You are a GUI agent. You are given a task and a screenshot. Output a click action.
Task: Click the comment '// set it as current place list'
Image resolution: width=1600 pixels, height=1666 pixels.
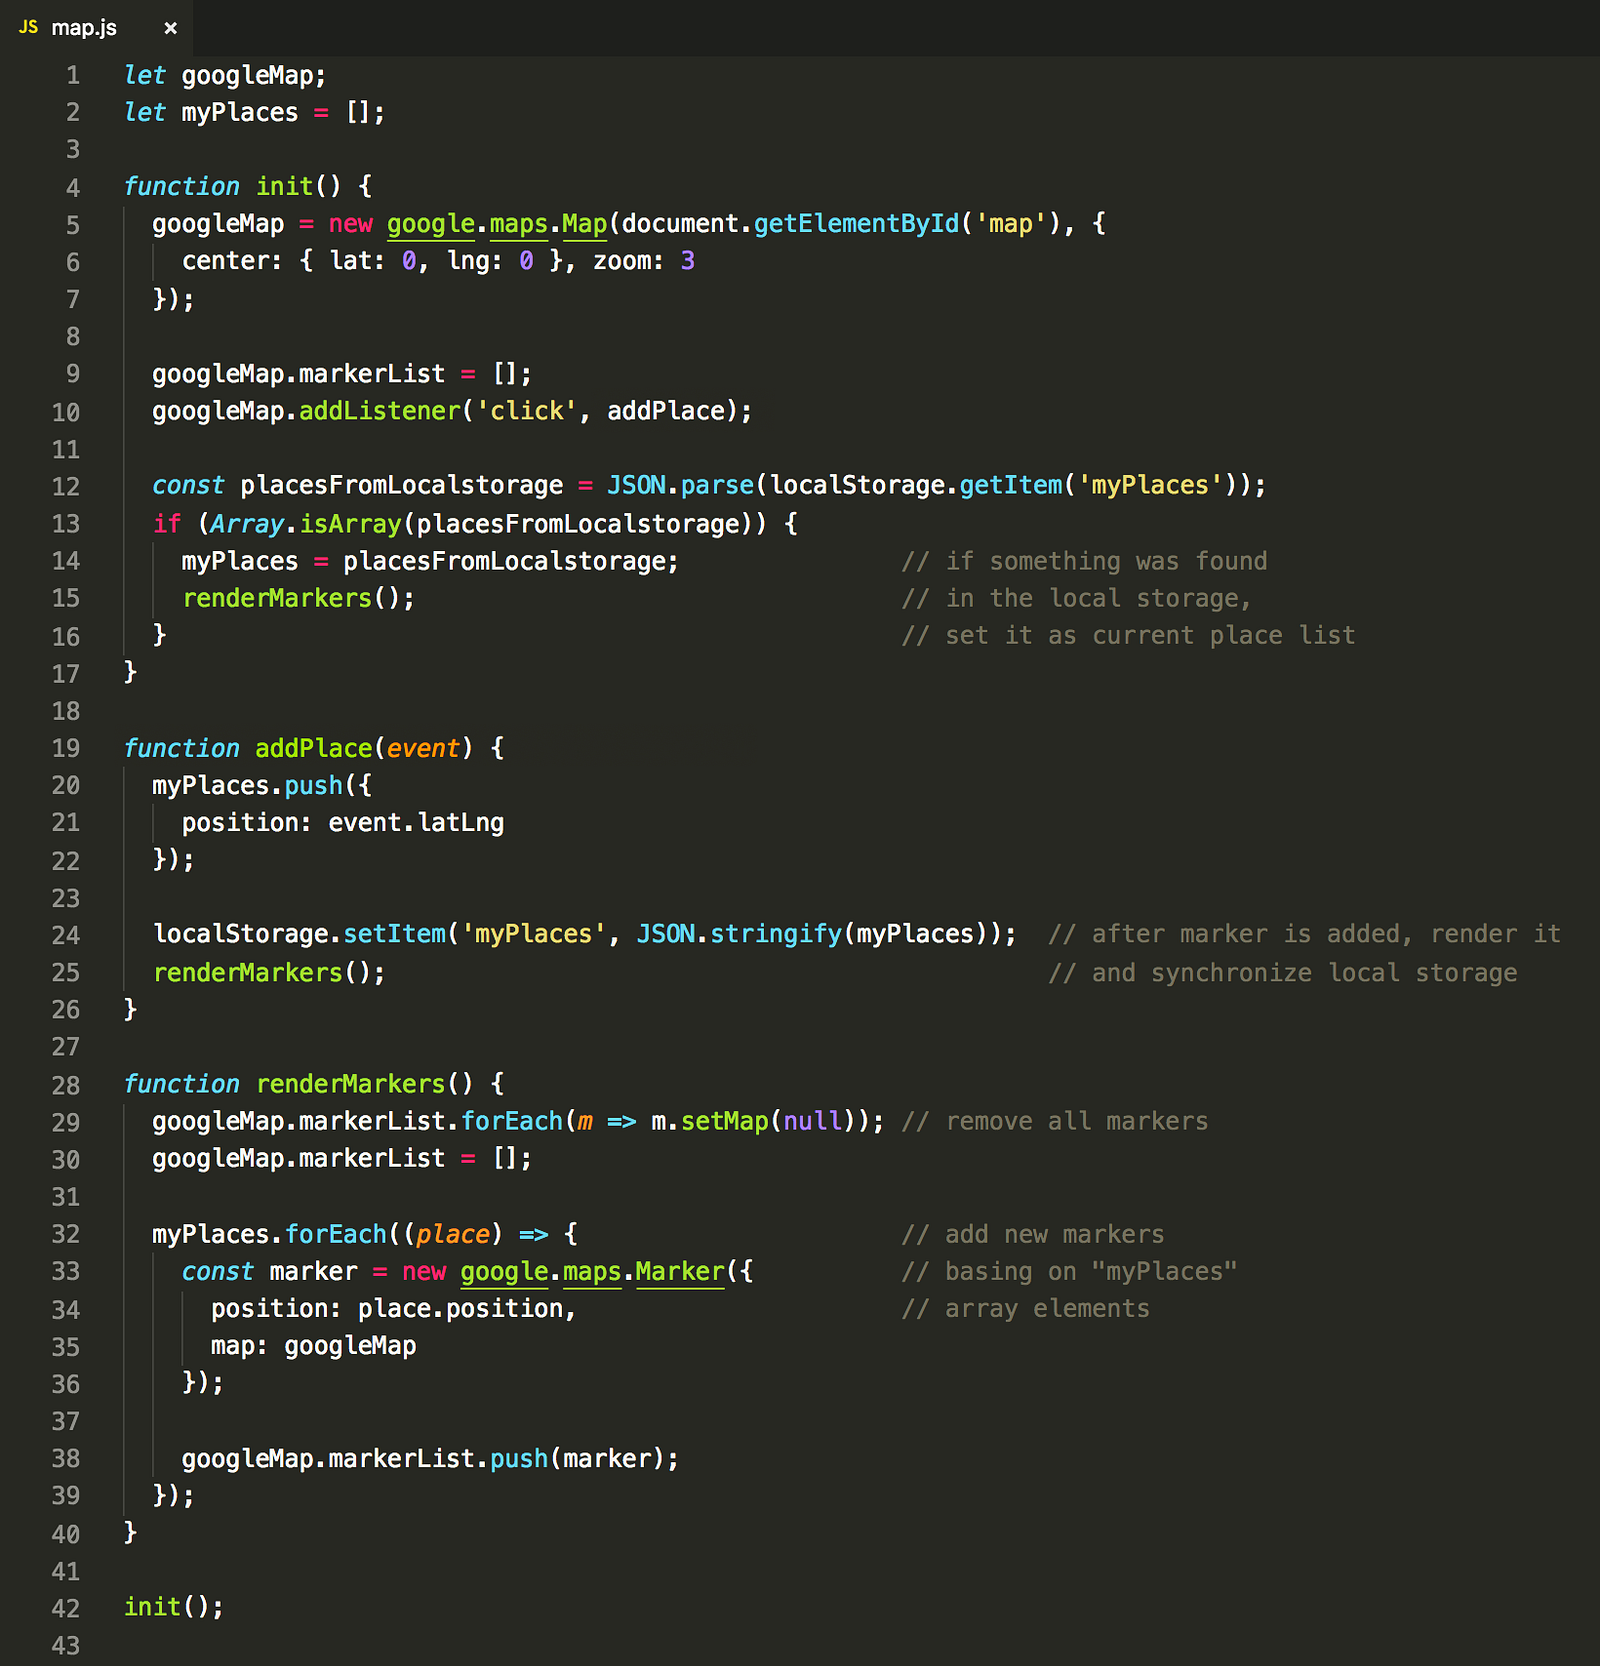click(1128, 636)
